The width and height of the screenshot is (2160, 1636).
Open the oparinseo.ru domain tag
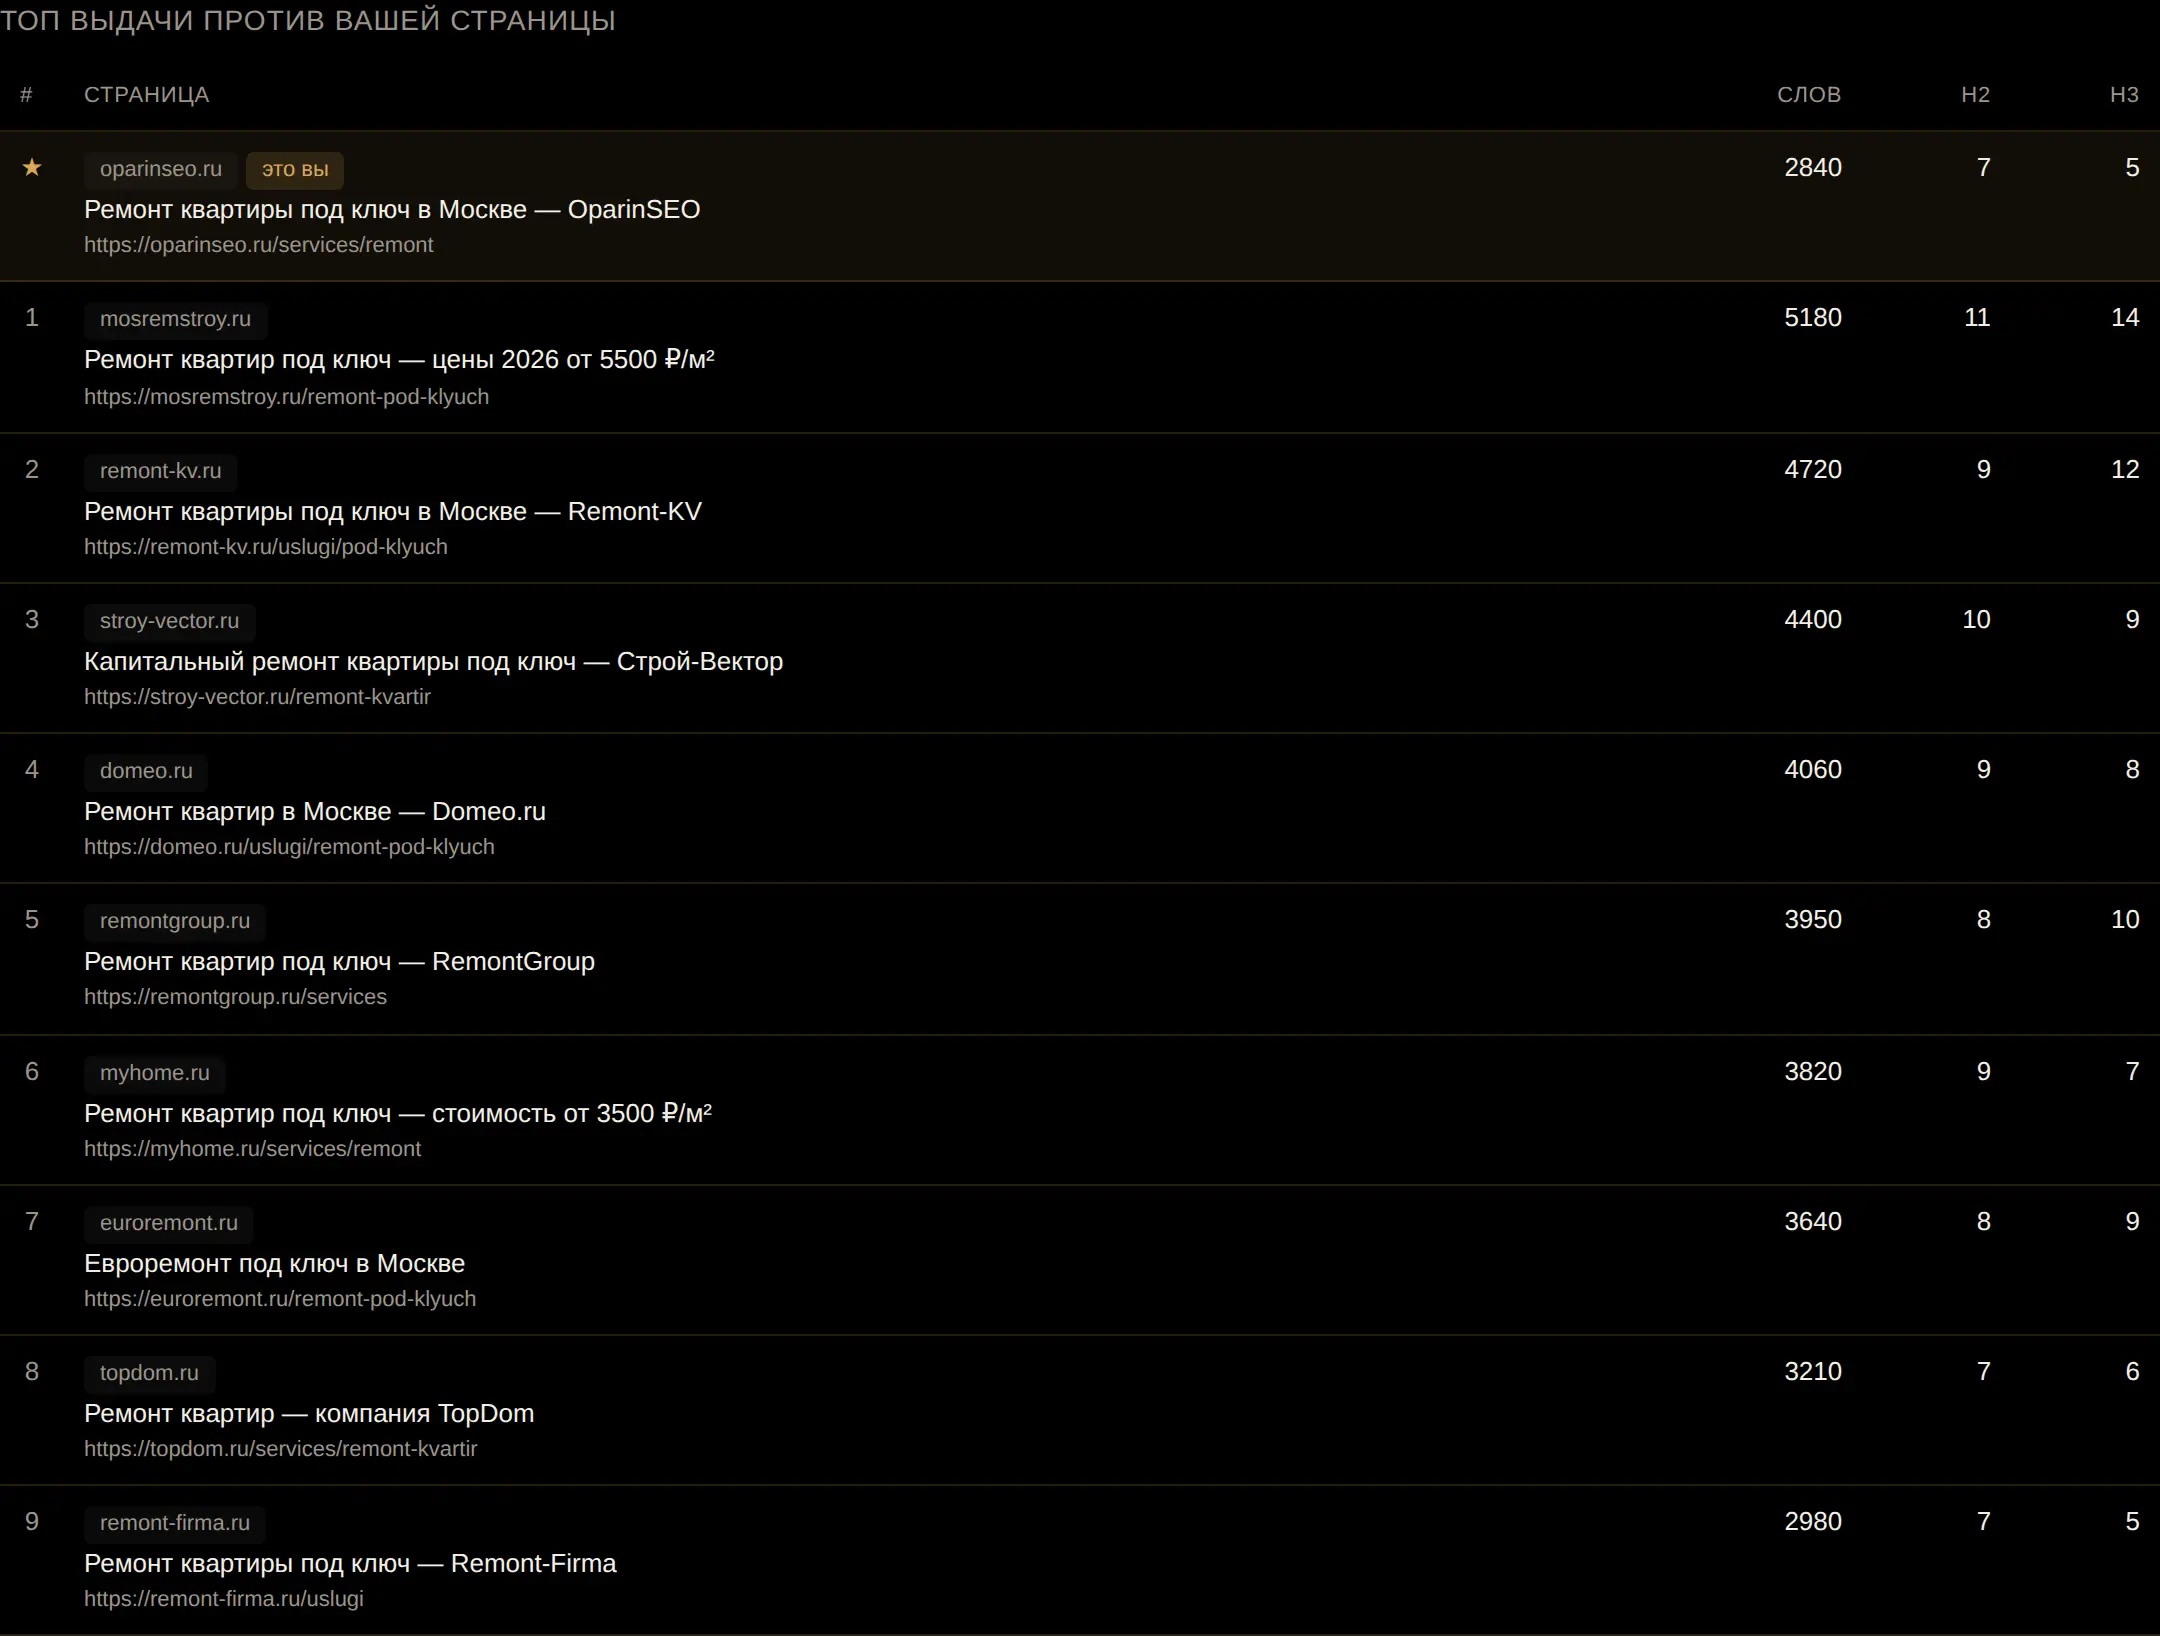[161, 169]
